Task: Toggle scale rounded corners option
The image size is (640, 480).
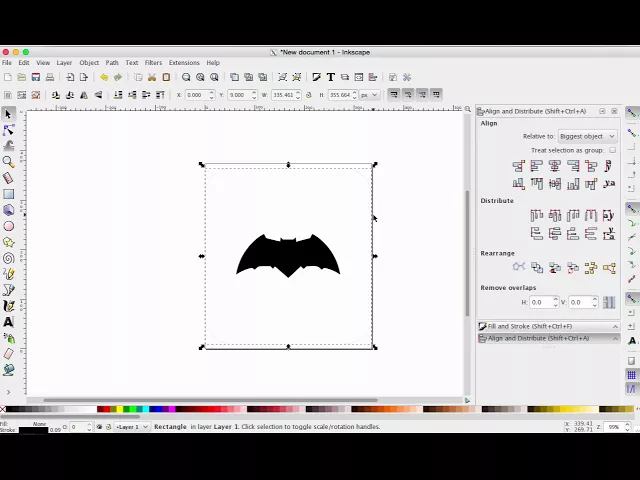Action: (x=408, y=95)
